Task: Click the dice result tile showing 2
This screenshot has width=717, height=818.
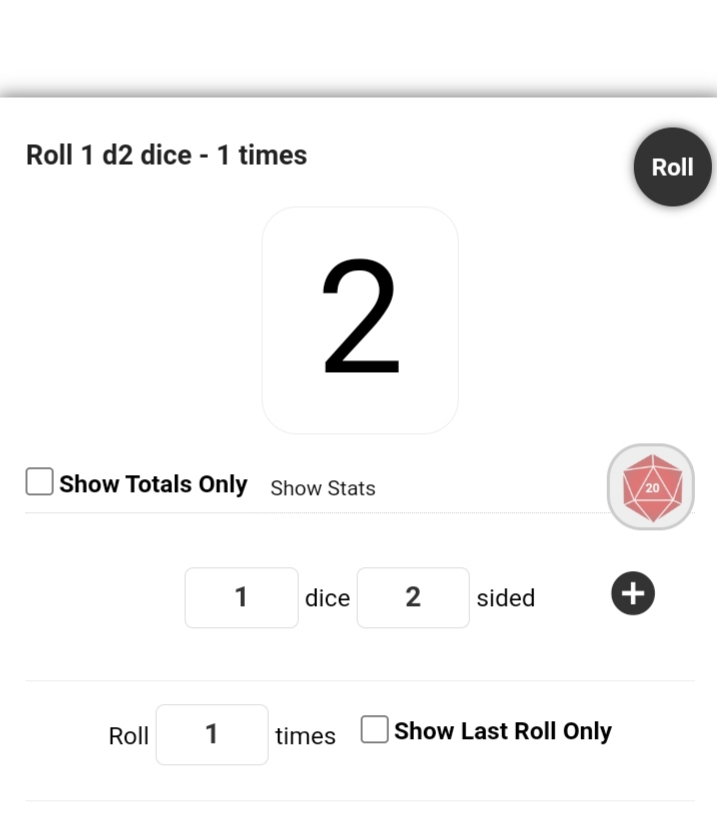Action: click(360, 320)
